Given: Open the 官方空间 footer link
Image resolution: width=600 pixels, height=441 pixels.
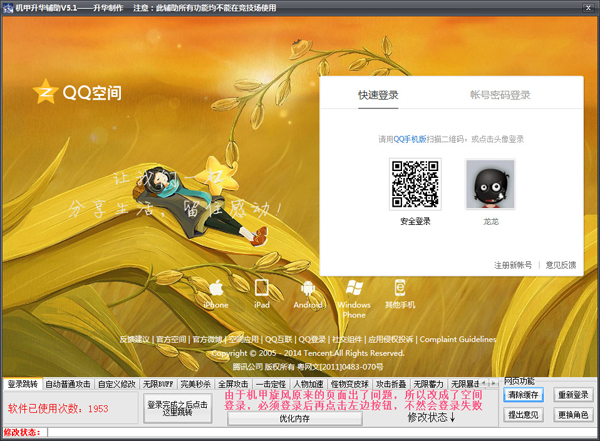Looking at the screenshot, I should [x=171, y=339].
